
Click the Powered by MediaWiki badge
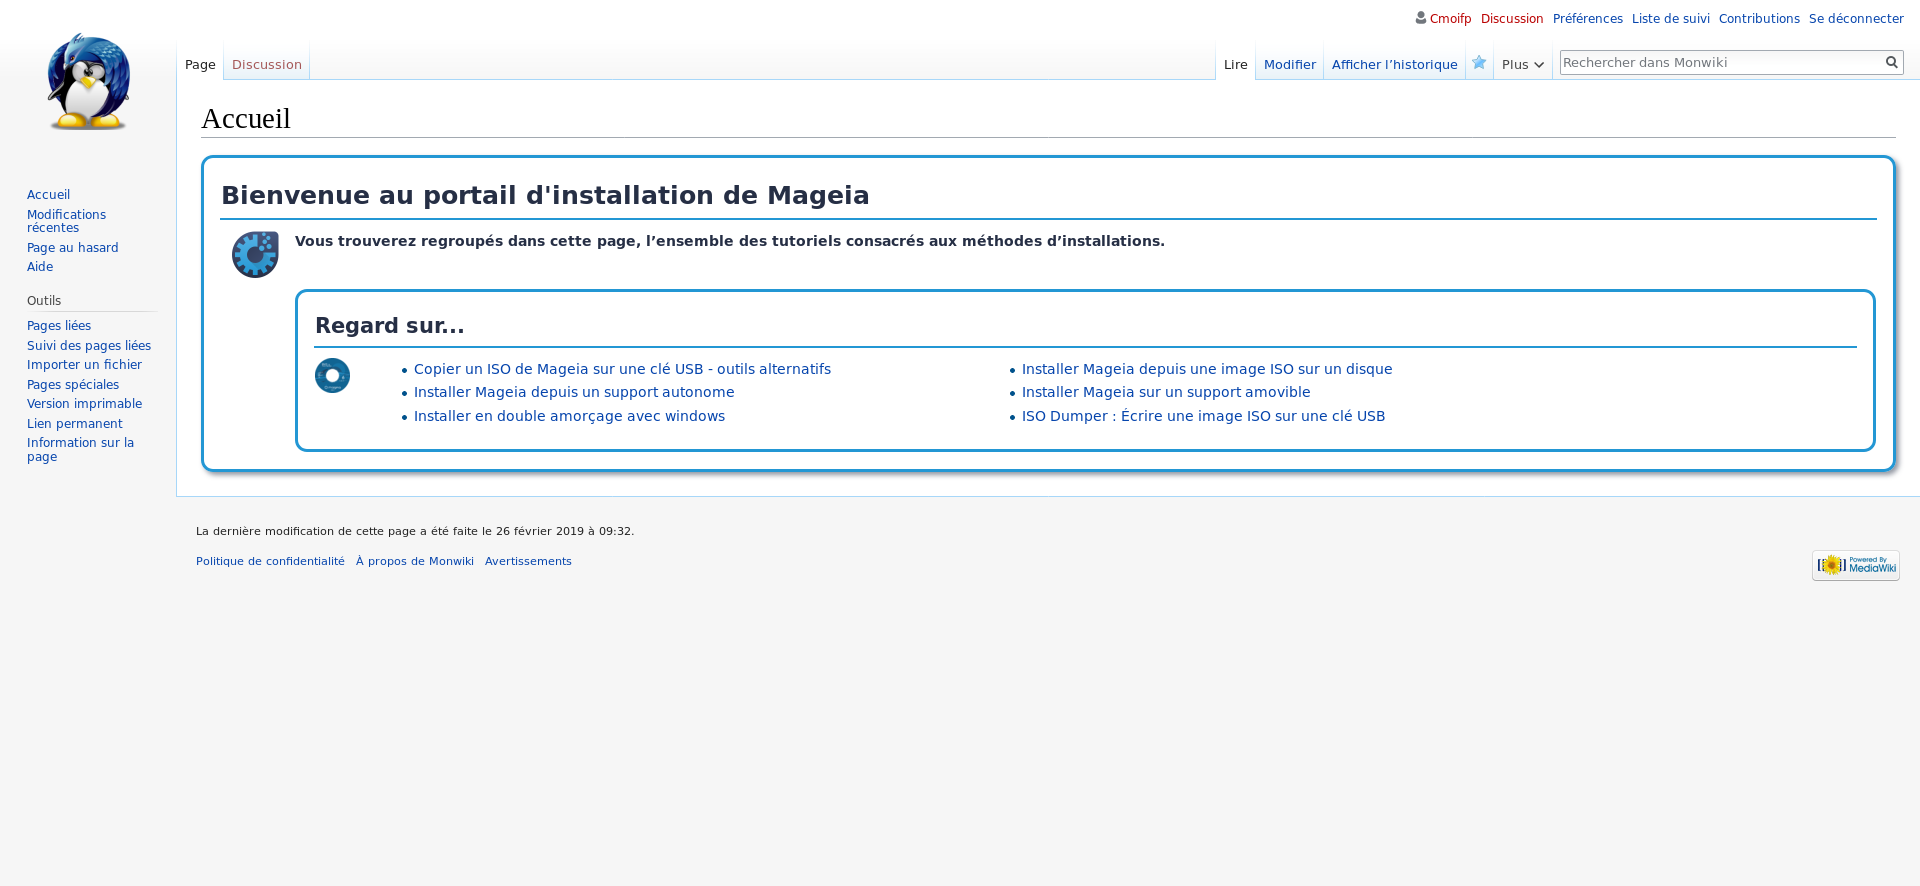pos(1855,565)
